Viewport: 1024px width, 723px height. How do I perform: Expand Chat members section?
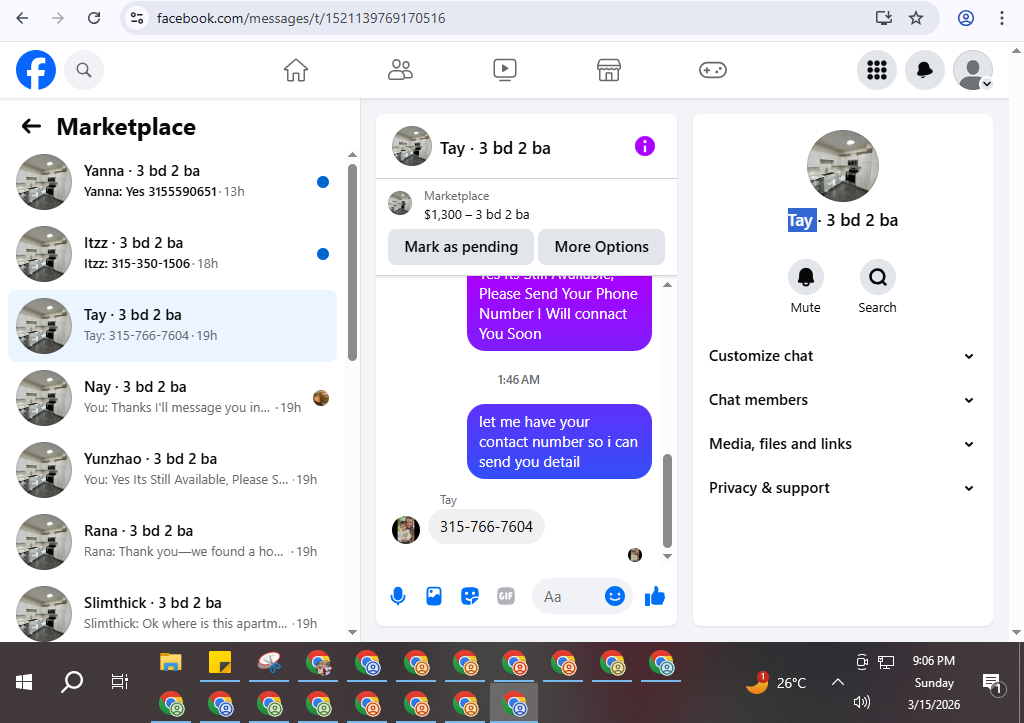pyautogui.click(x=841, y=400)
